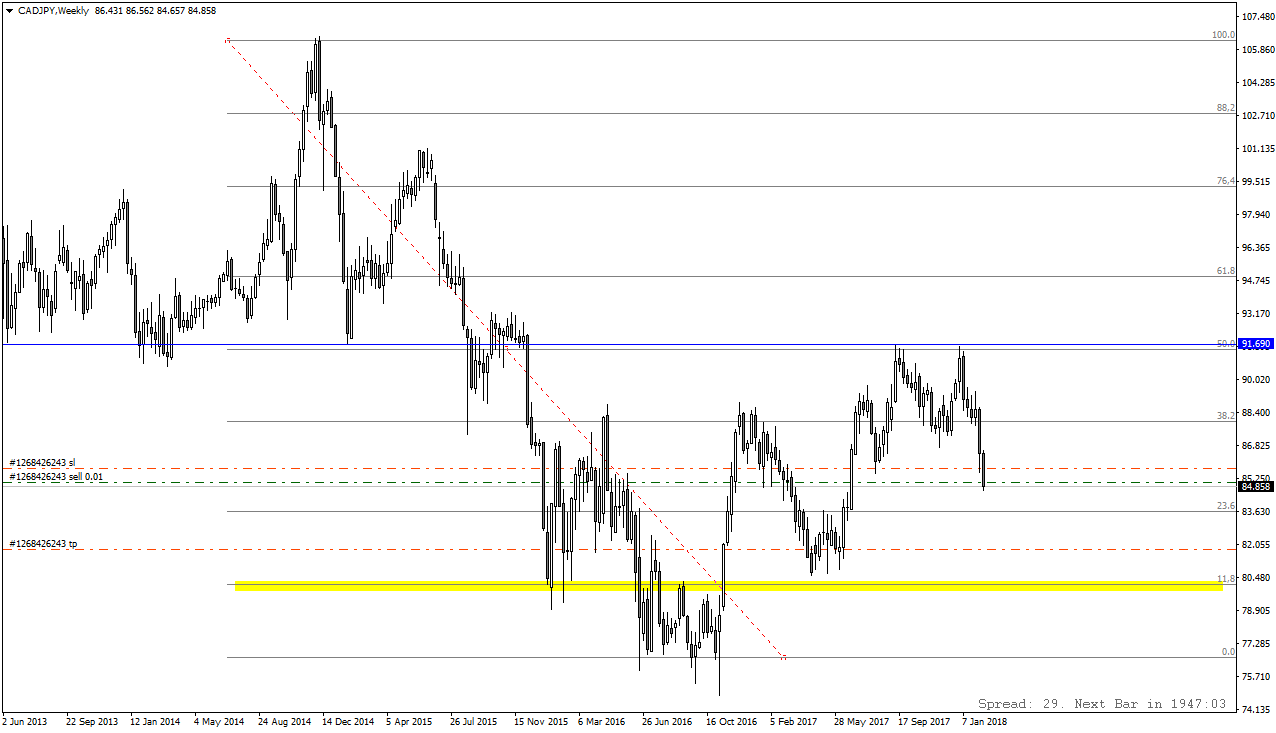Click the 99.515 price axis label

click(1255, 182)
